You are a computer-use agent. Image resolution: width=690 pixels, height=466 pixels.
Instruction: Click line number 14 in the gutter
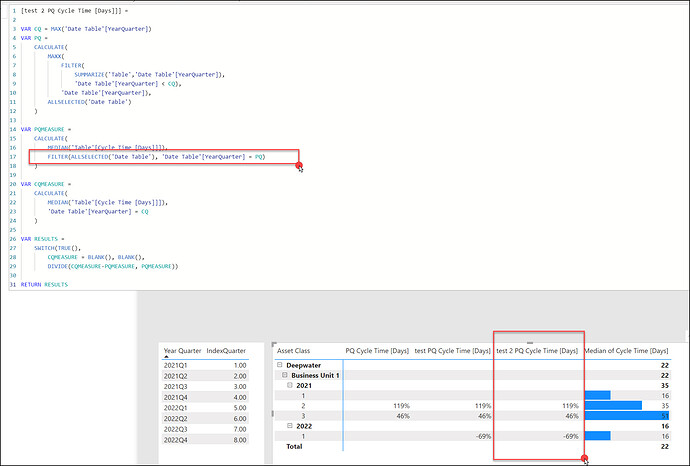(x=13, y=129)
